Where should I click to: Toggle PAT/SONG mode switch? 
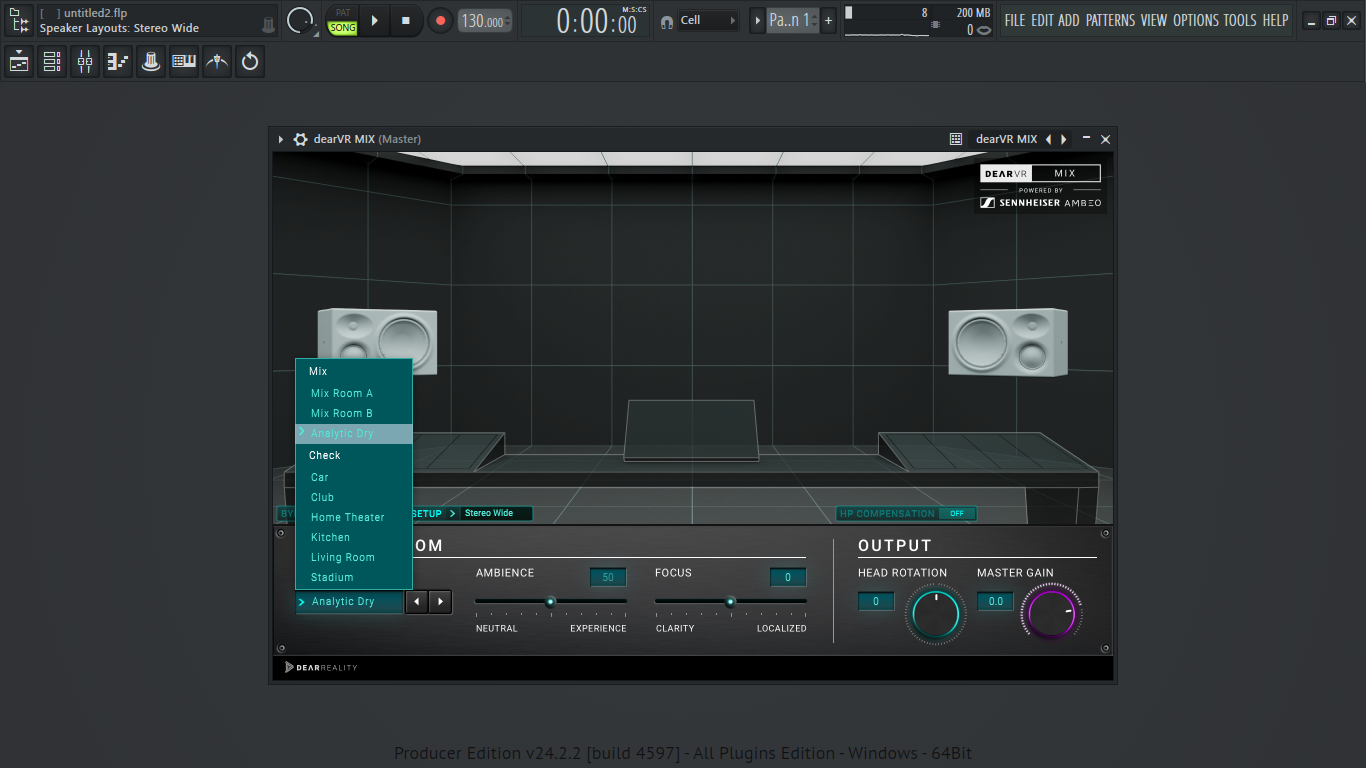343,21
